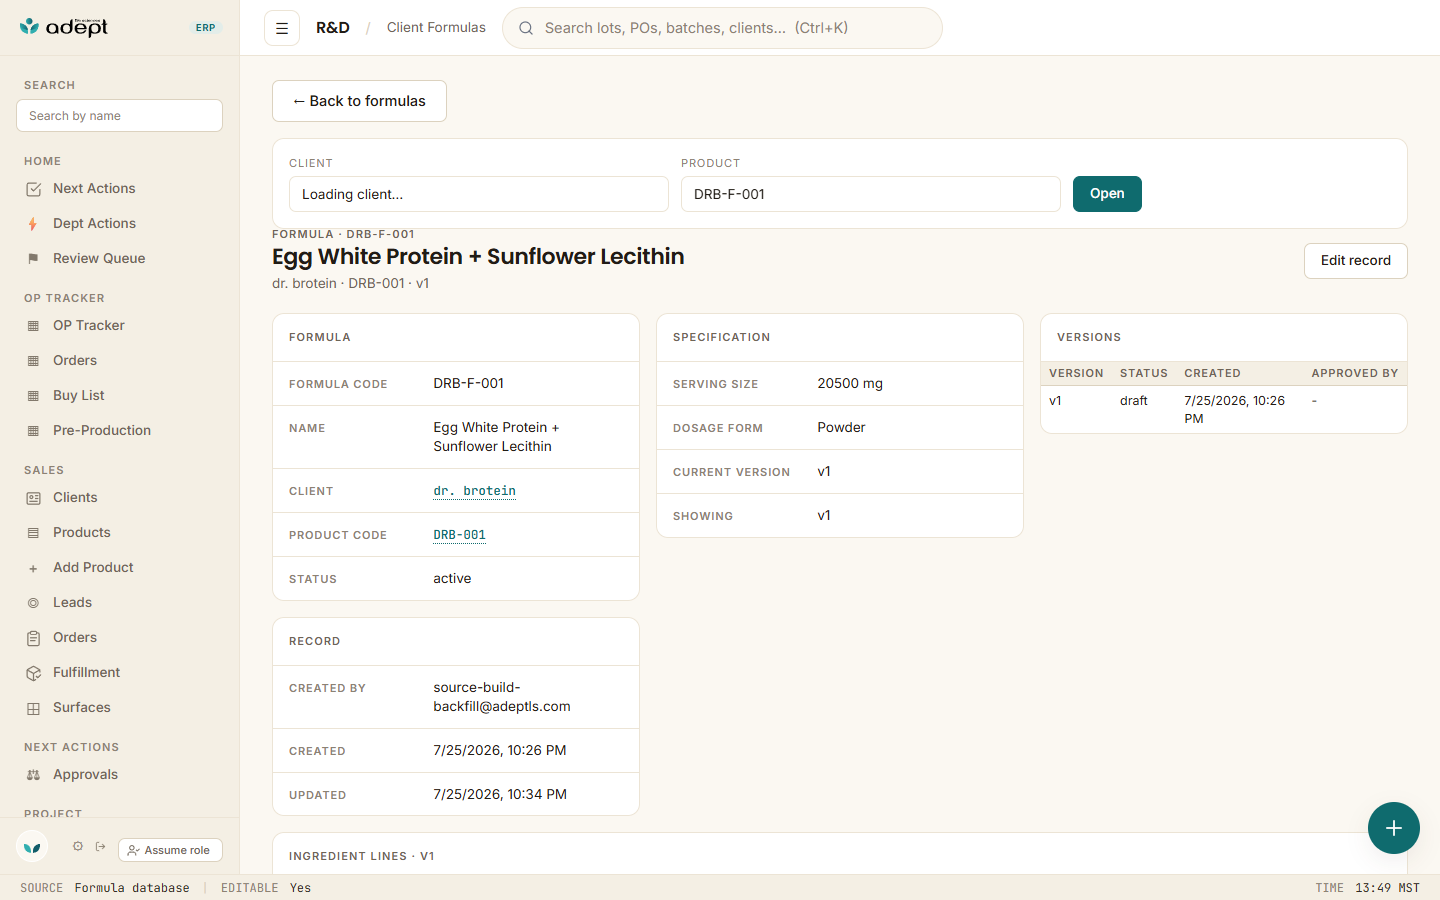The height and width of the screenshot is (900, 1440).
Task: Click the draft status in Versions table
Action: coord(1134,401)
